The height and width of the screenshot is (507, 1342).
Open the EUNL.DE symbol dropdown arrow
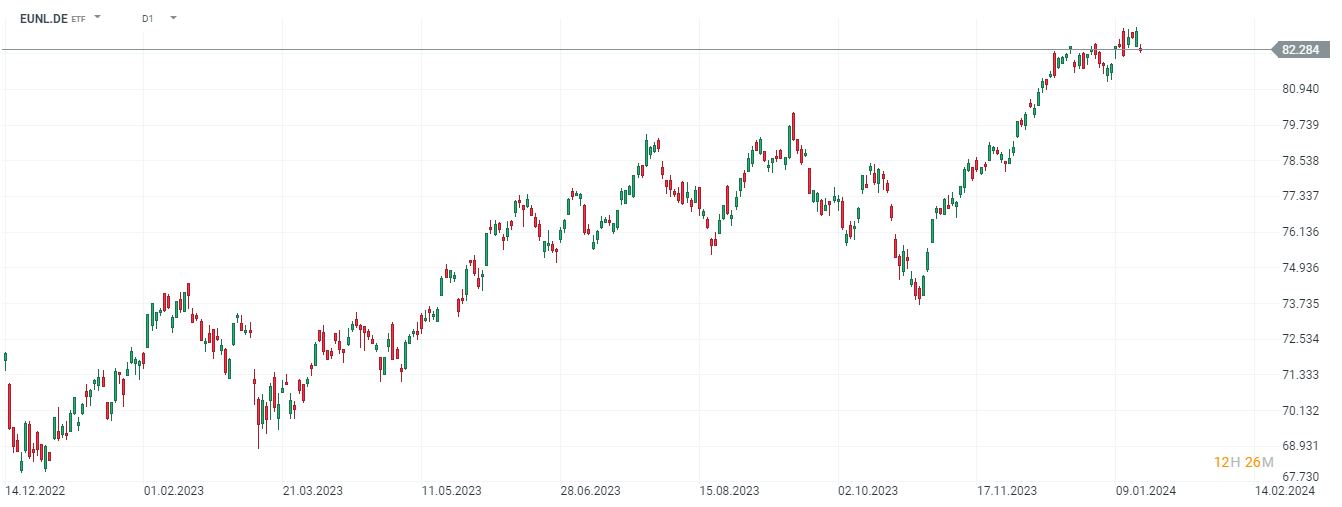point(98,18)
